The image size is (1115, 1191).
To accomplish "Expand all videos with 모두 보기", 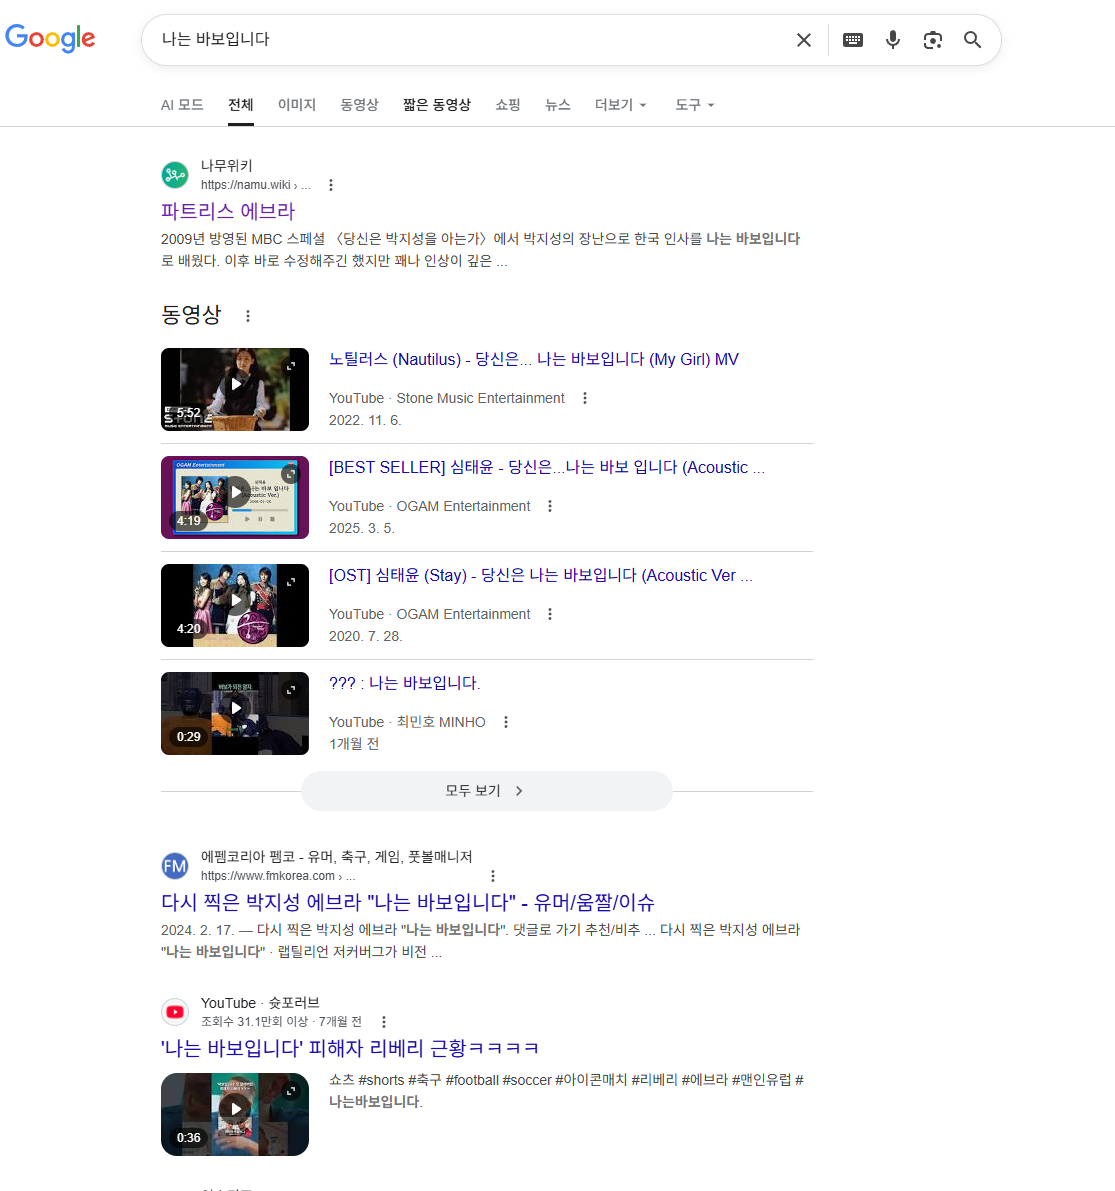I will tap(486, 791).
